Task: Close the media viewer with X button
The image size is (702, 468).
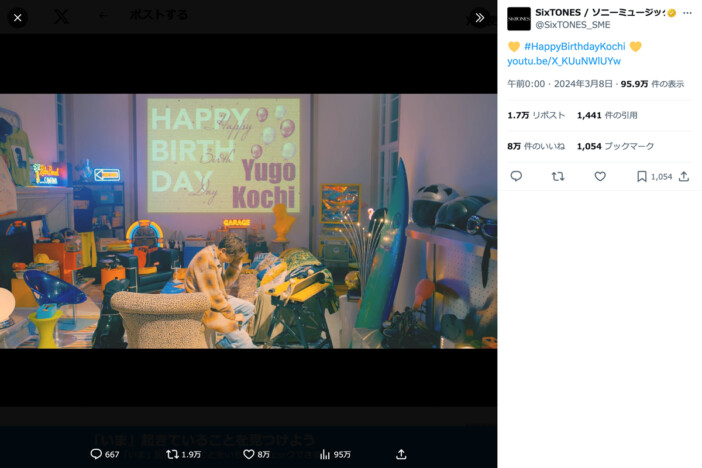Action: (x=17, y=18)
